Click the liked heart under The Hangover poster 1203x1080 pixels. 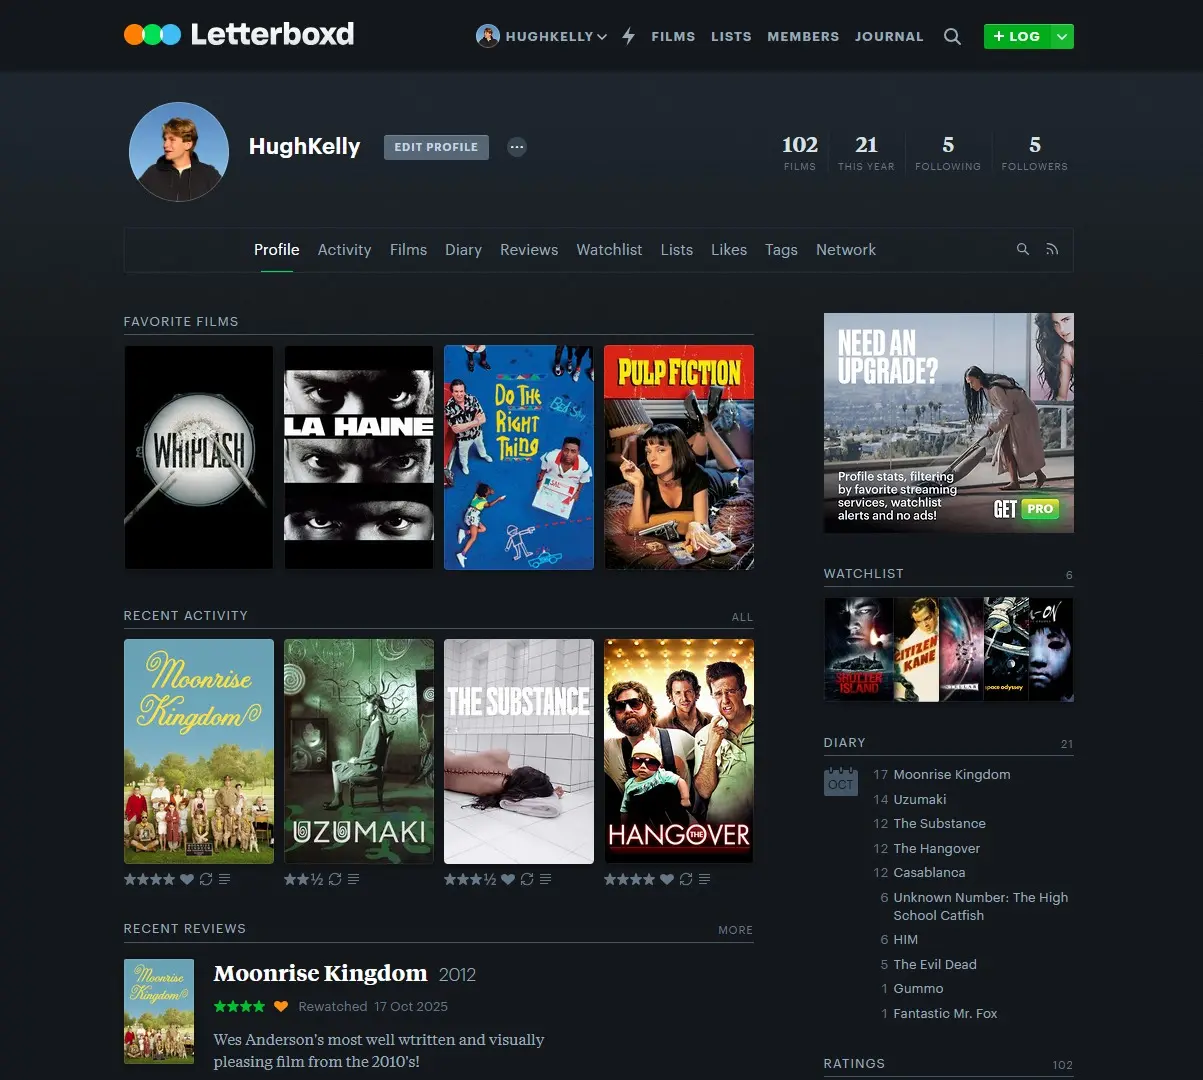coord(667,879)
